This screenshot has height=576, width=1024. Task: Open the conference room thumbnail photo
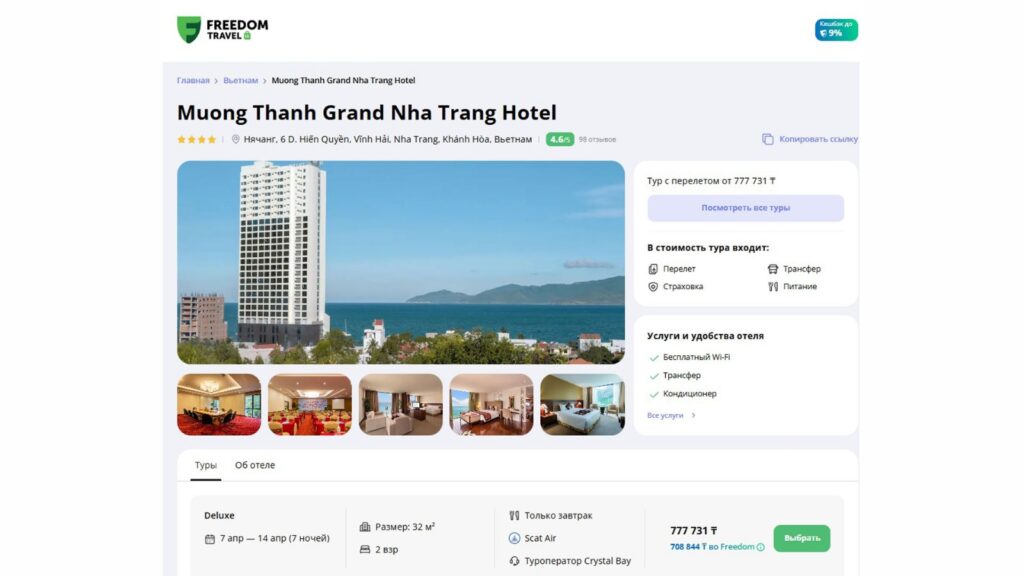click(219, 404)
